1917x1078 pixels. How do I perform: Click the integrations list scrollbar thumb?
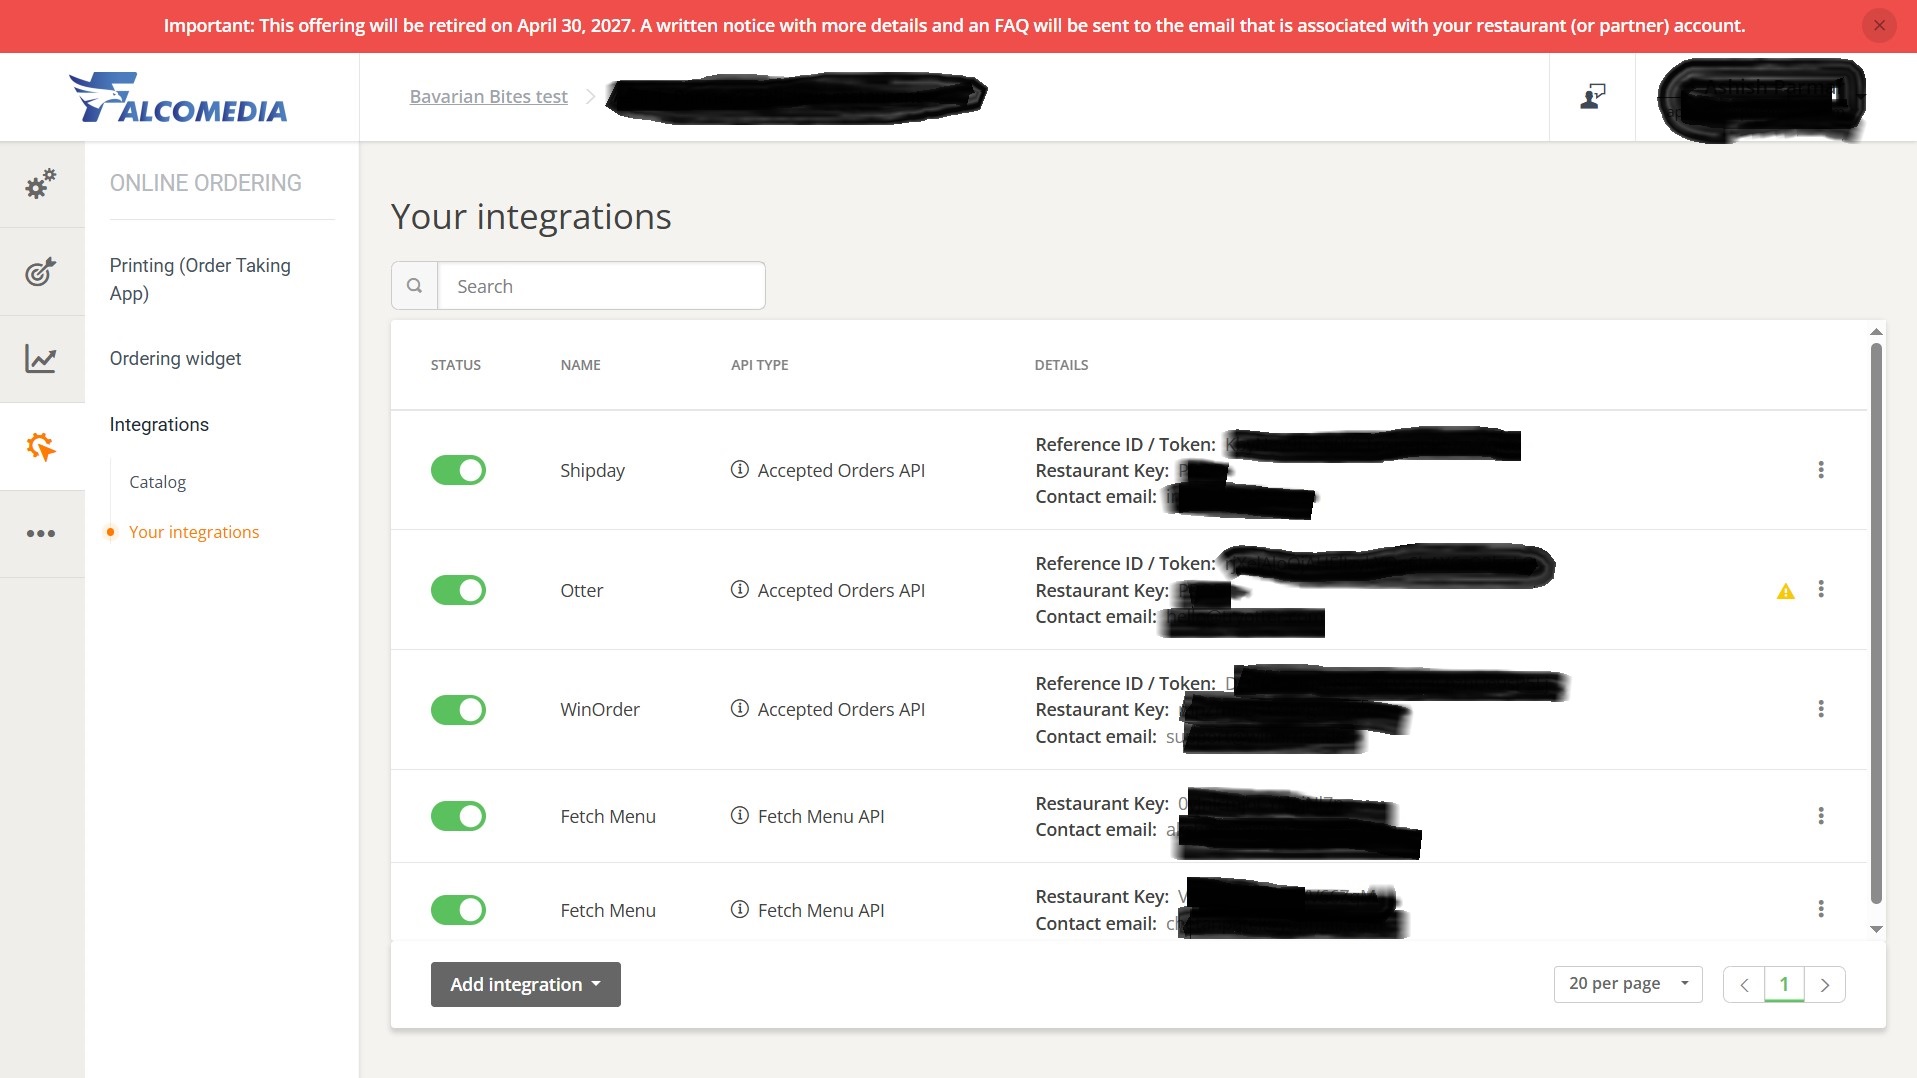[x=1876, y=624]
